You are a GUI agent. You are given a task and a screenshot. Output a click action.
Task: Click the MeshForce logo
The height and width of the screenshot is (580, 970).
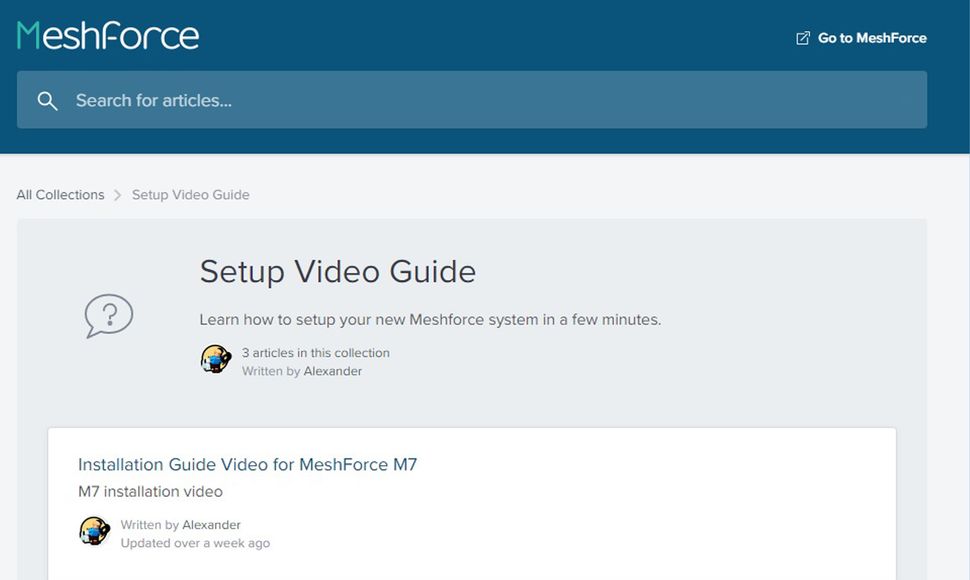point(108,35)
